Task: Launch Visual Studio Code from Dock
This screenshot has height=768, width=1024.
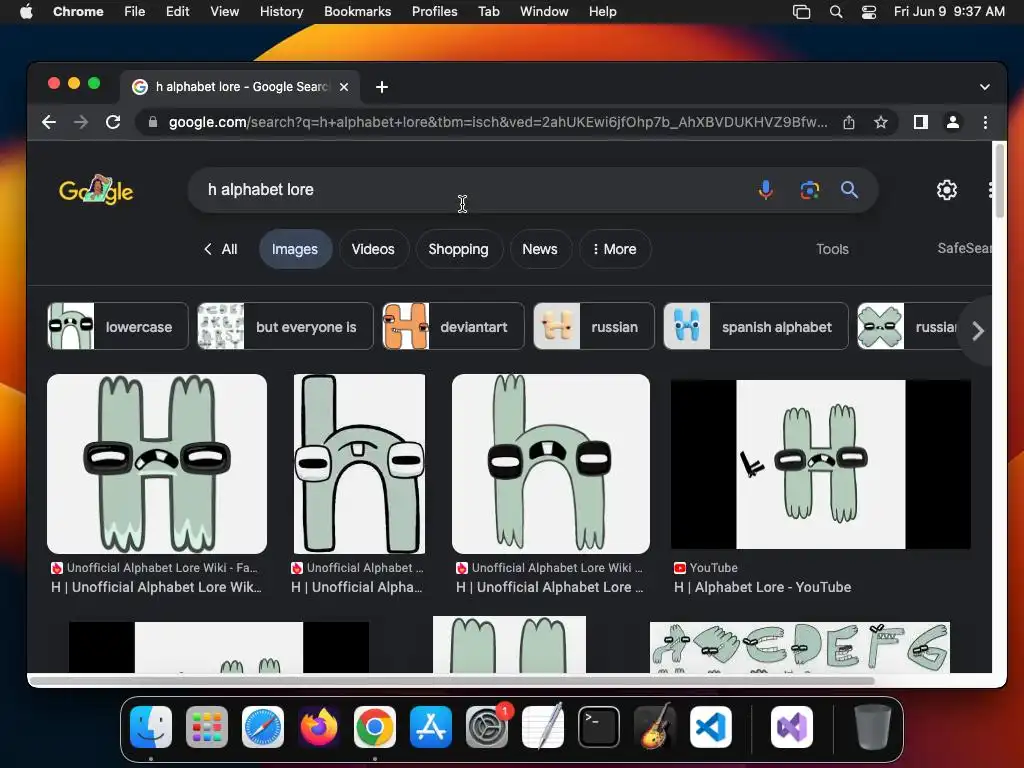Action: click(711, 727)
